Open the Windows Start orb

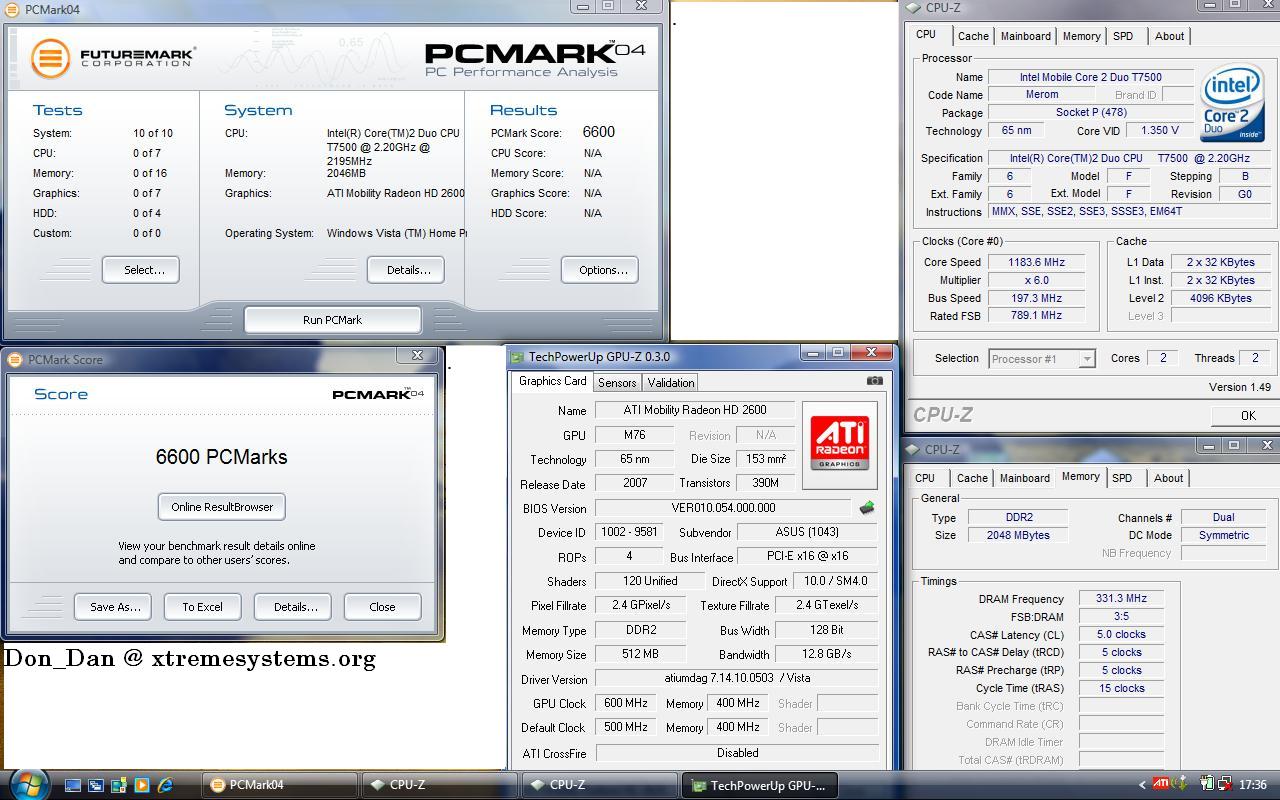coord(27,785)
